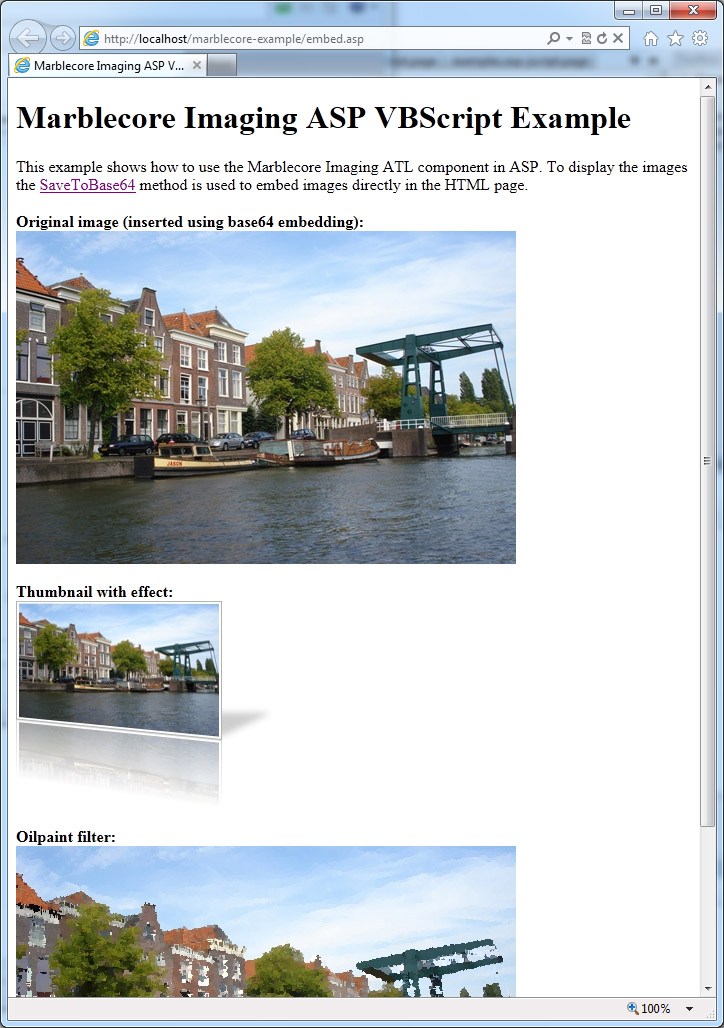The height and width of the screenshot is (1028, 724).
Task: Close the Marblecore Imaging ASP tab
Action: (x=196, y=65)
